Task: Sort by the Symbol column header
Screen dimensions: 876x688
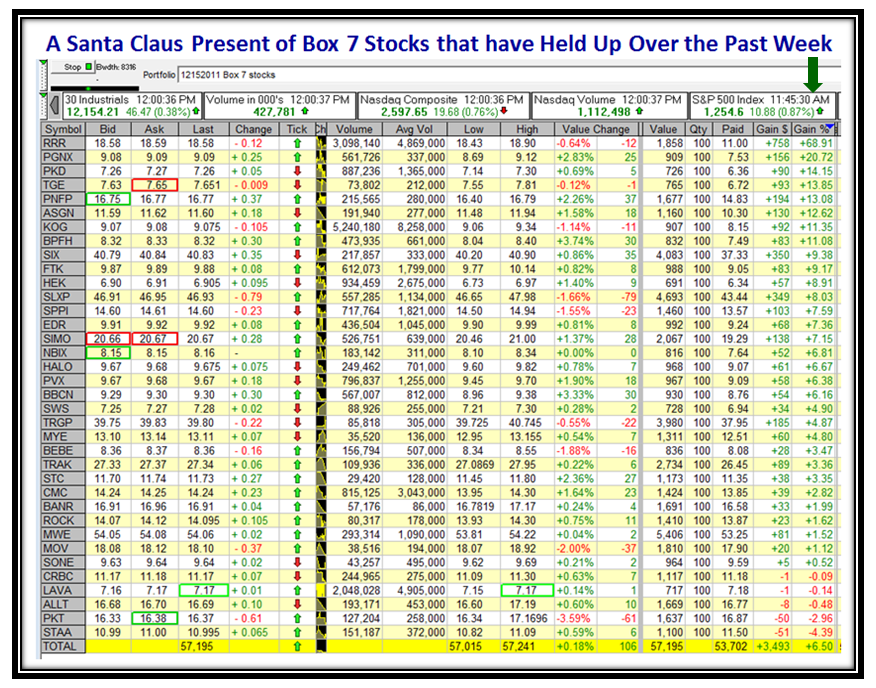Action: pos(63,129)
